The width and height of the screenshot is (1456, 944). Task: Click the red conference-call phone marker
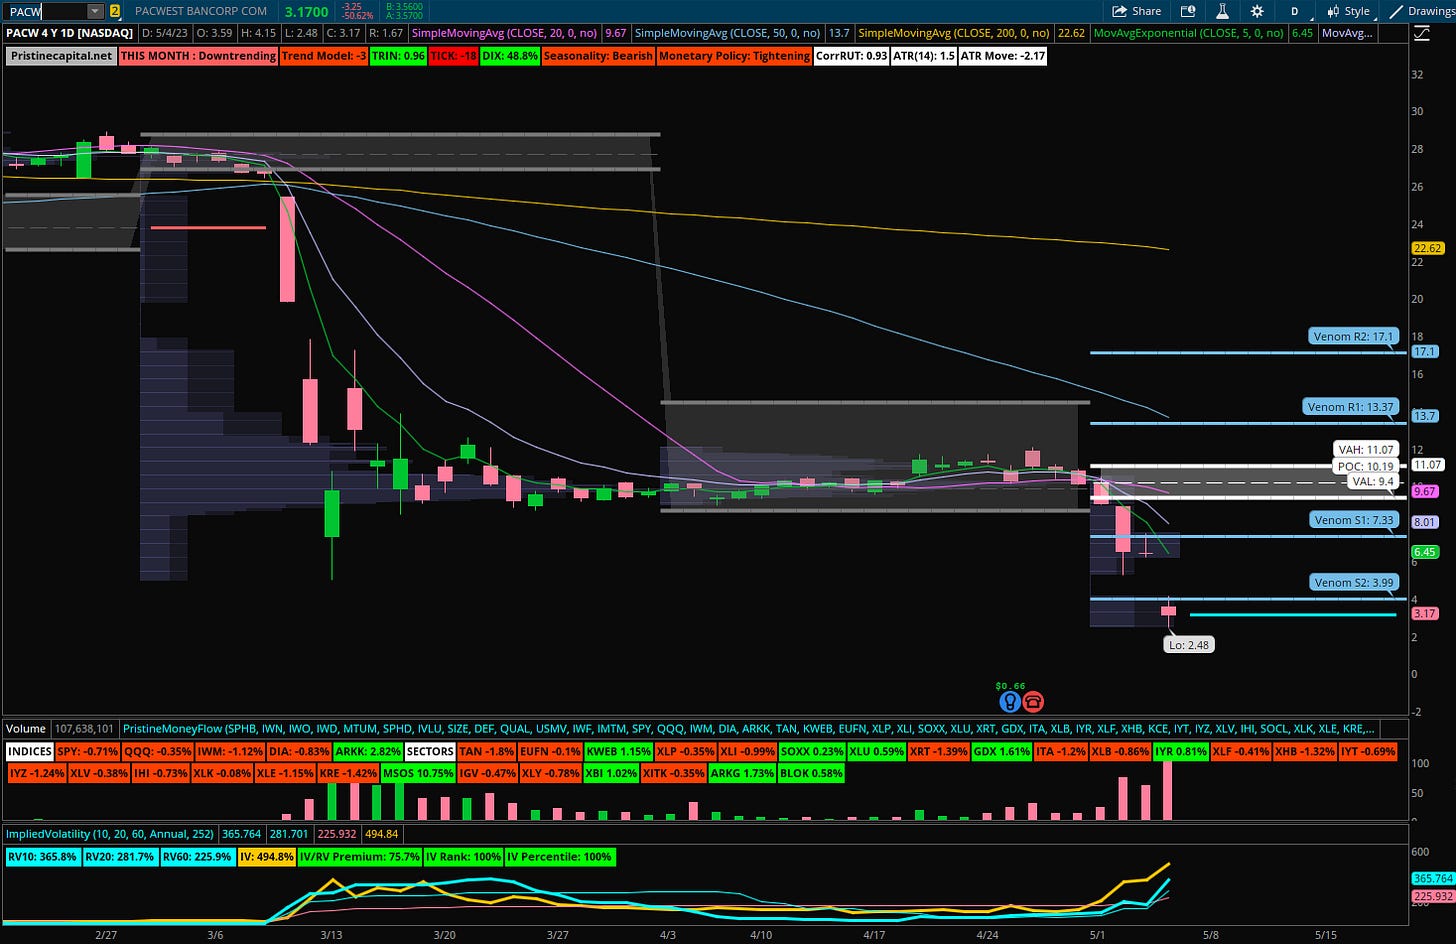point(1032,701)
